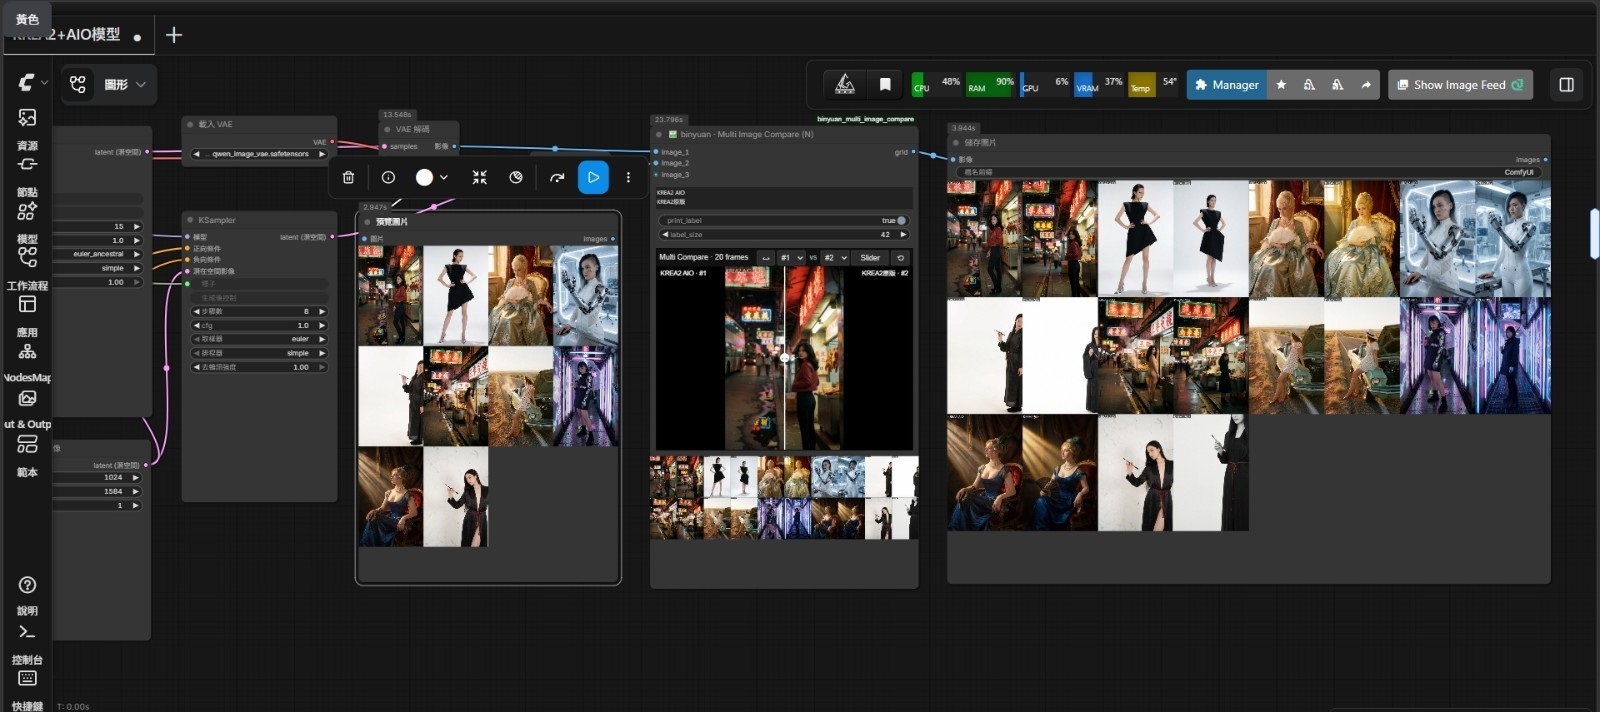Open the #2 image selector dropdown
The height and width of the screenshot is (712, 1600).
pyautogui.click(x=835, y=258)
